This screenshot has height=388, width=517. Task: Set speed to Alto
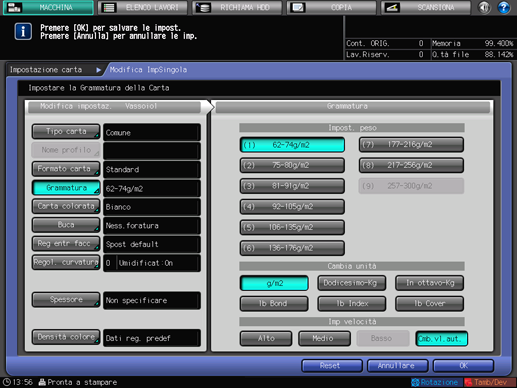tap(266, 338)
